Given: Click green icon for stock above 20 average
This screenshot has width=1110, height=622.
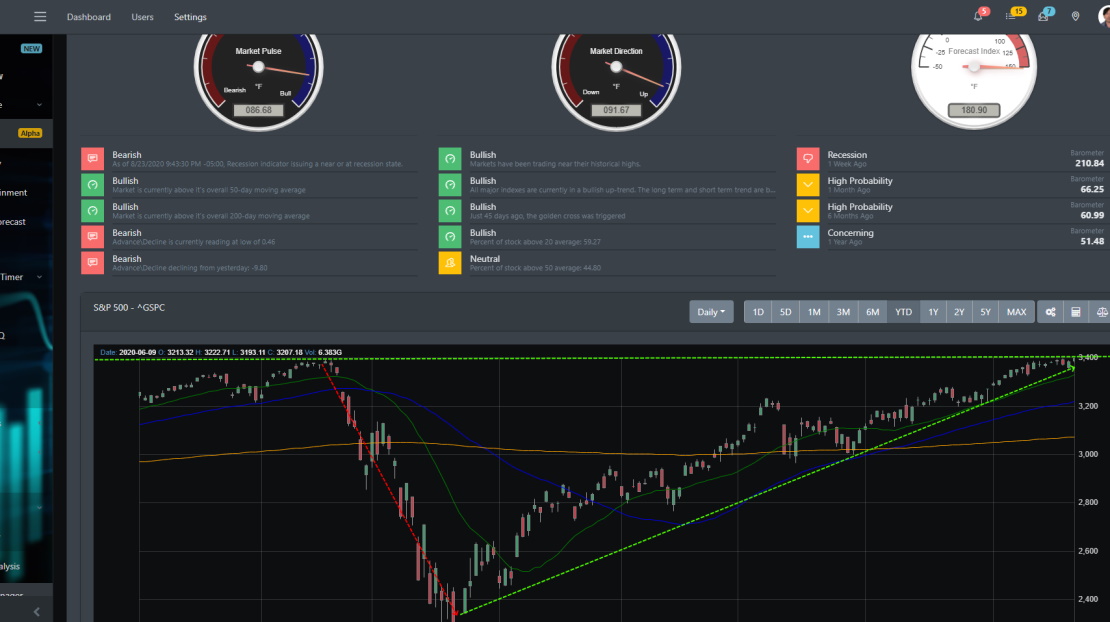Looking at the screenshot, I should (450, 236).
